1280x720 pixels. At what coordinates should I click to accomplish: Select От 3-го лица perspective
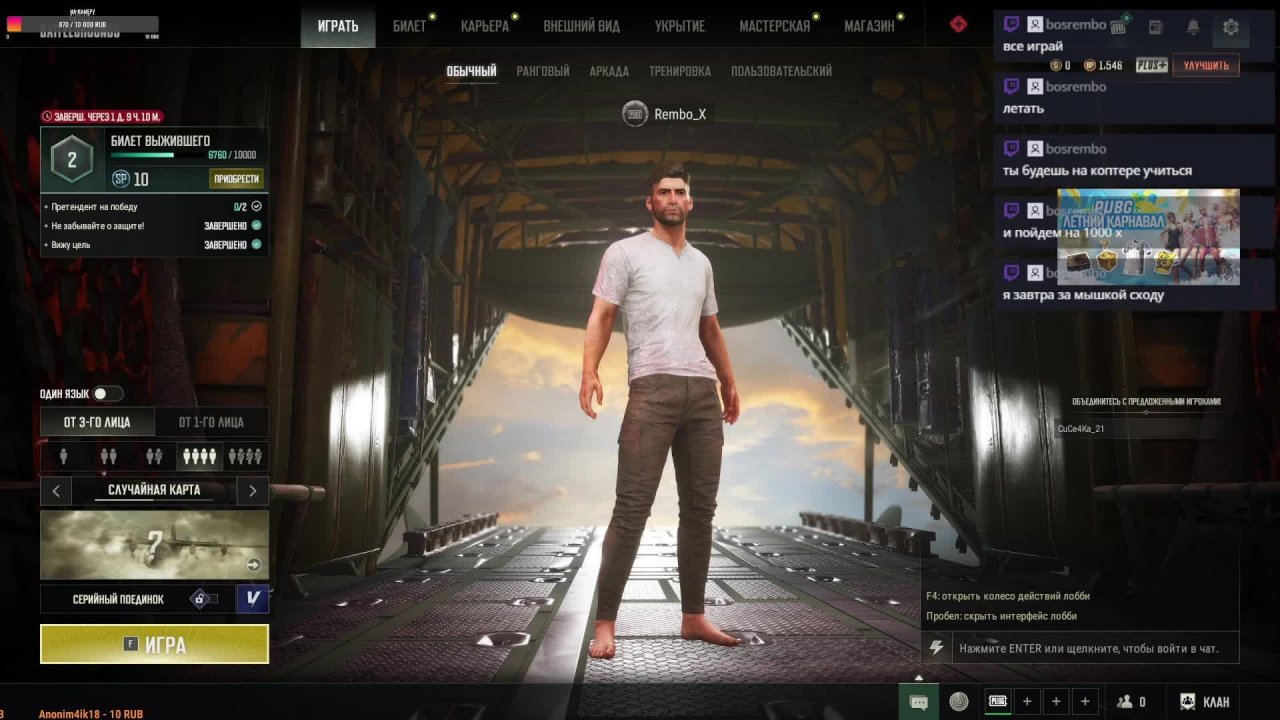pyautogui.click(x=97, y=422)
